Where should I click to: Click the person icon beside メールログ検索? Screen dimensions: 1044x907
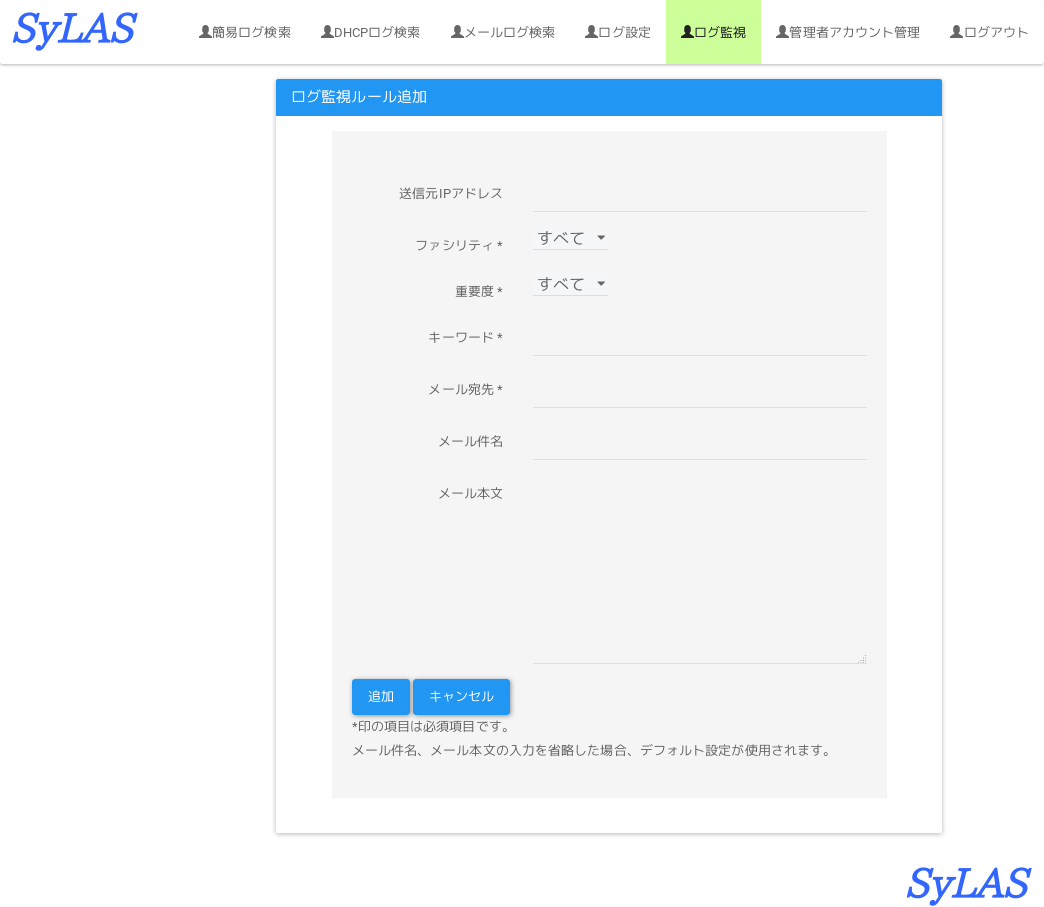pyautogui.click(x=457, y=31)
